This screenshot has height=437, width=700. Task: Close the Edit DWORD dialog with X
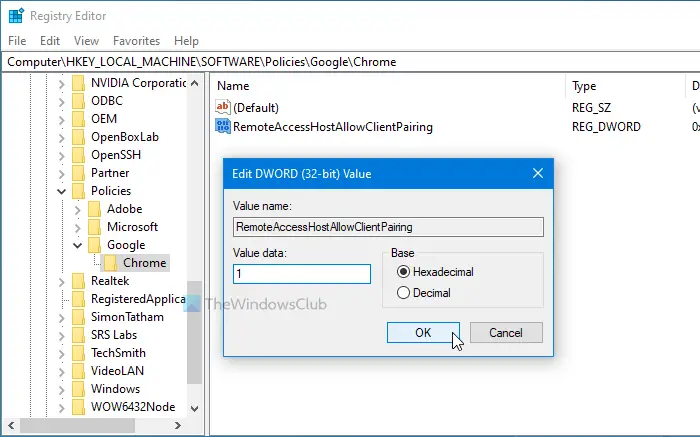coord(538,173)
